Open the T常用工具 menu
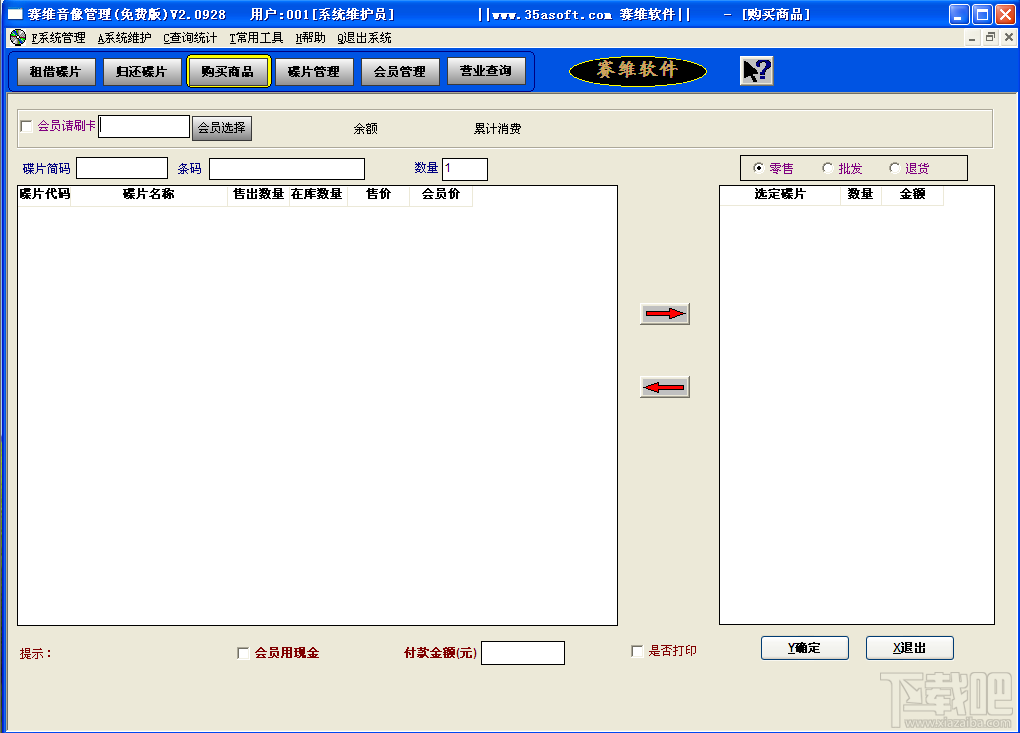The height and width of the screenshot is (733, 1020). pyautogui.click(x=256, y=38)
